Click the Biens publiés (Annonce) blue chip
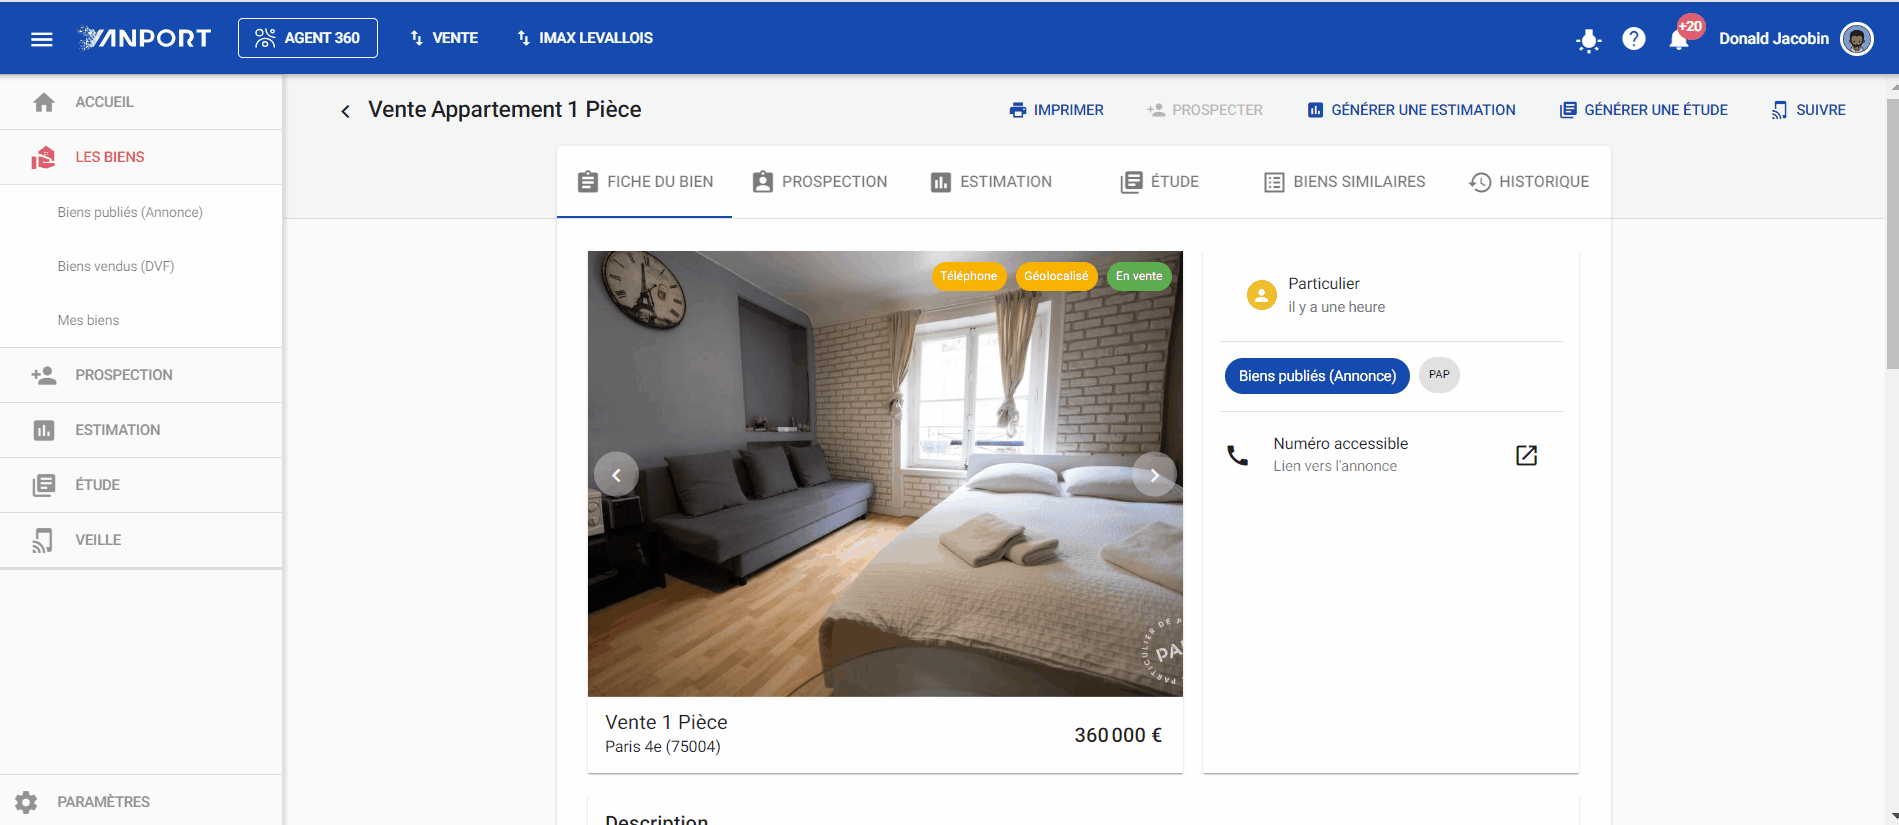1899x825 pixels. 1317,376
